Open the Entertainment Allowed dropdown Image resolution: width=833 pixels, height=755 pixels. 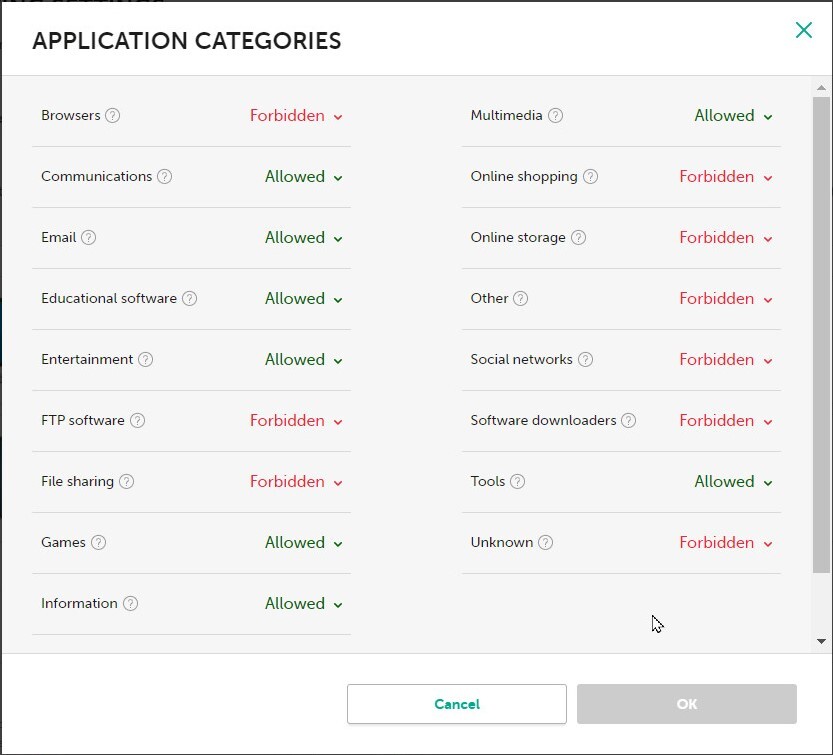[303, 360]
